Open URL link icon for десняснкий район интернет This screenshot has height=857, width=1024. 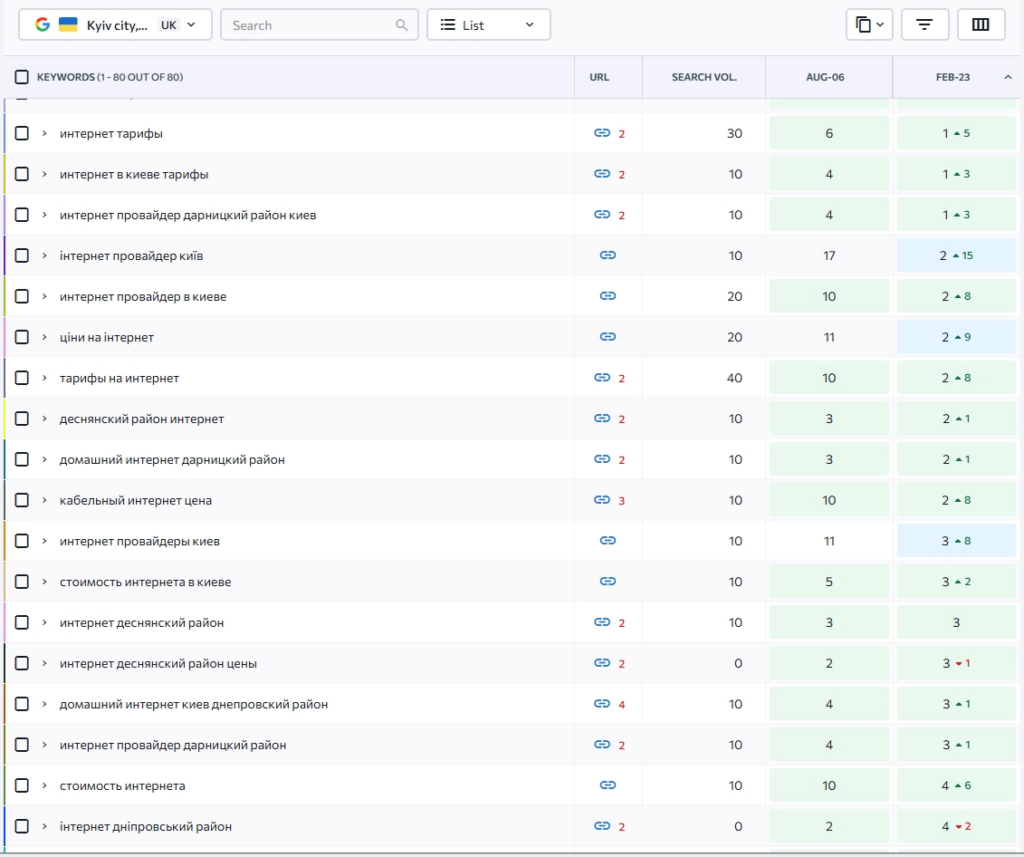tap(602, 419)
